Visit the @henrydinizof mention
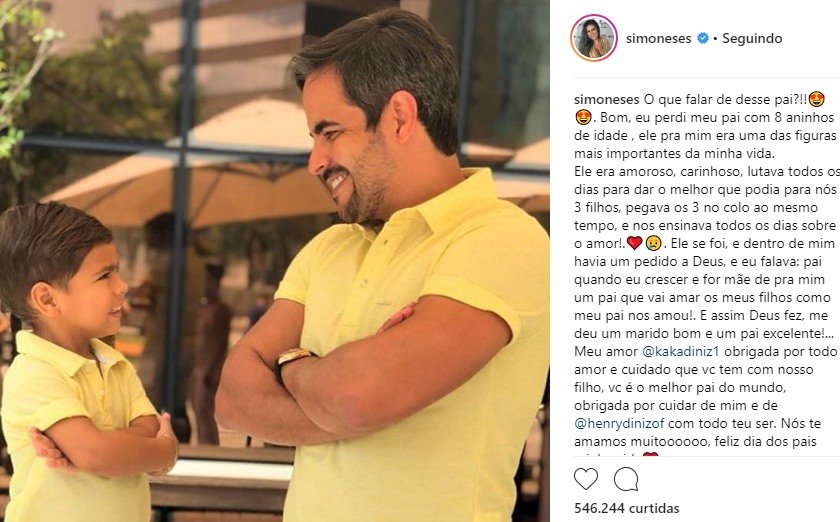Screen dimensions: 840x522 (619, 423)
